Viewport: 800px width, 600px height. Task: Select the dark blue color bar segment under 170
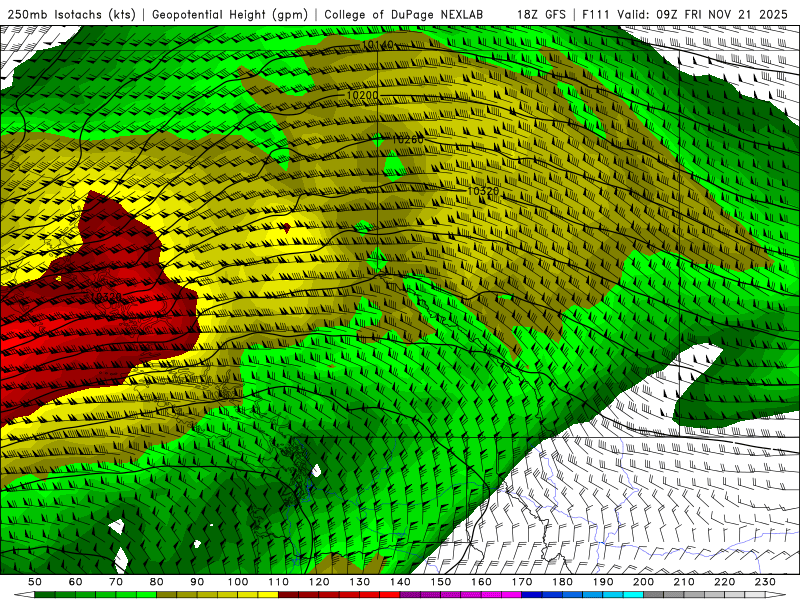(532, 595)
